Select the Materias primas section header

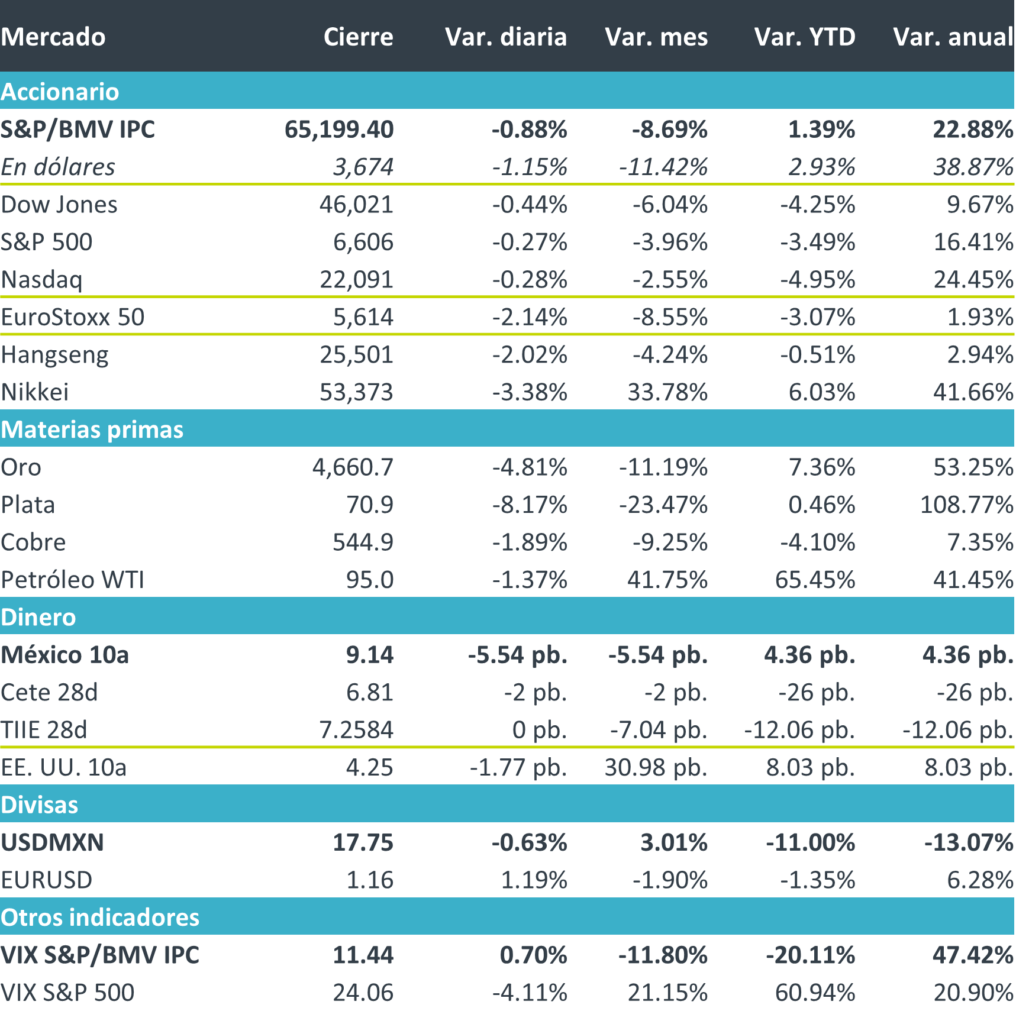pos(92,429)
